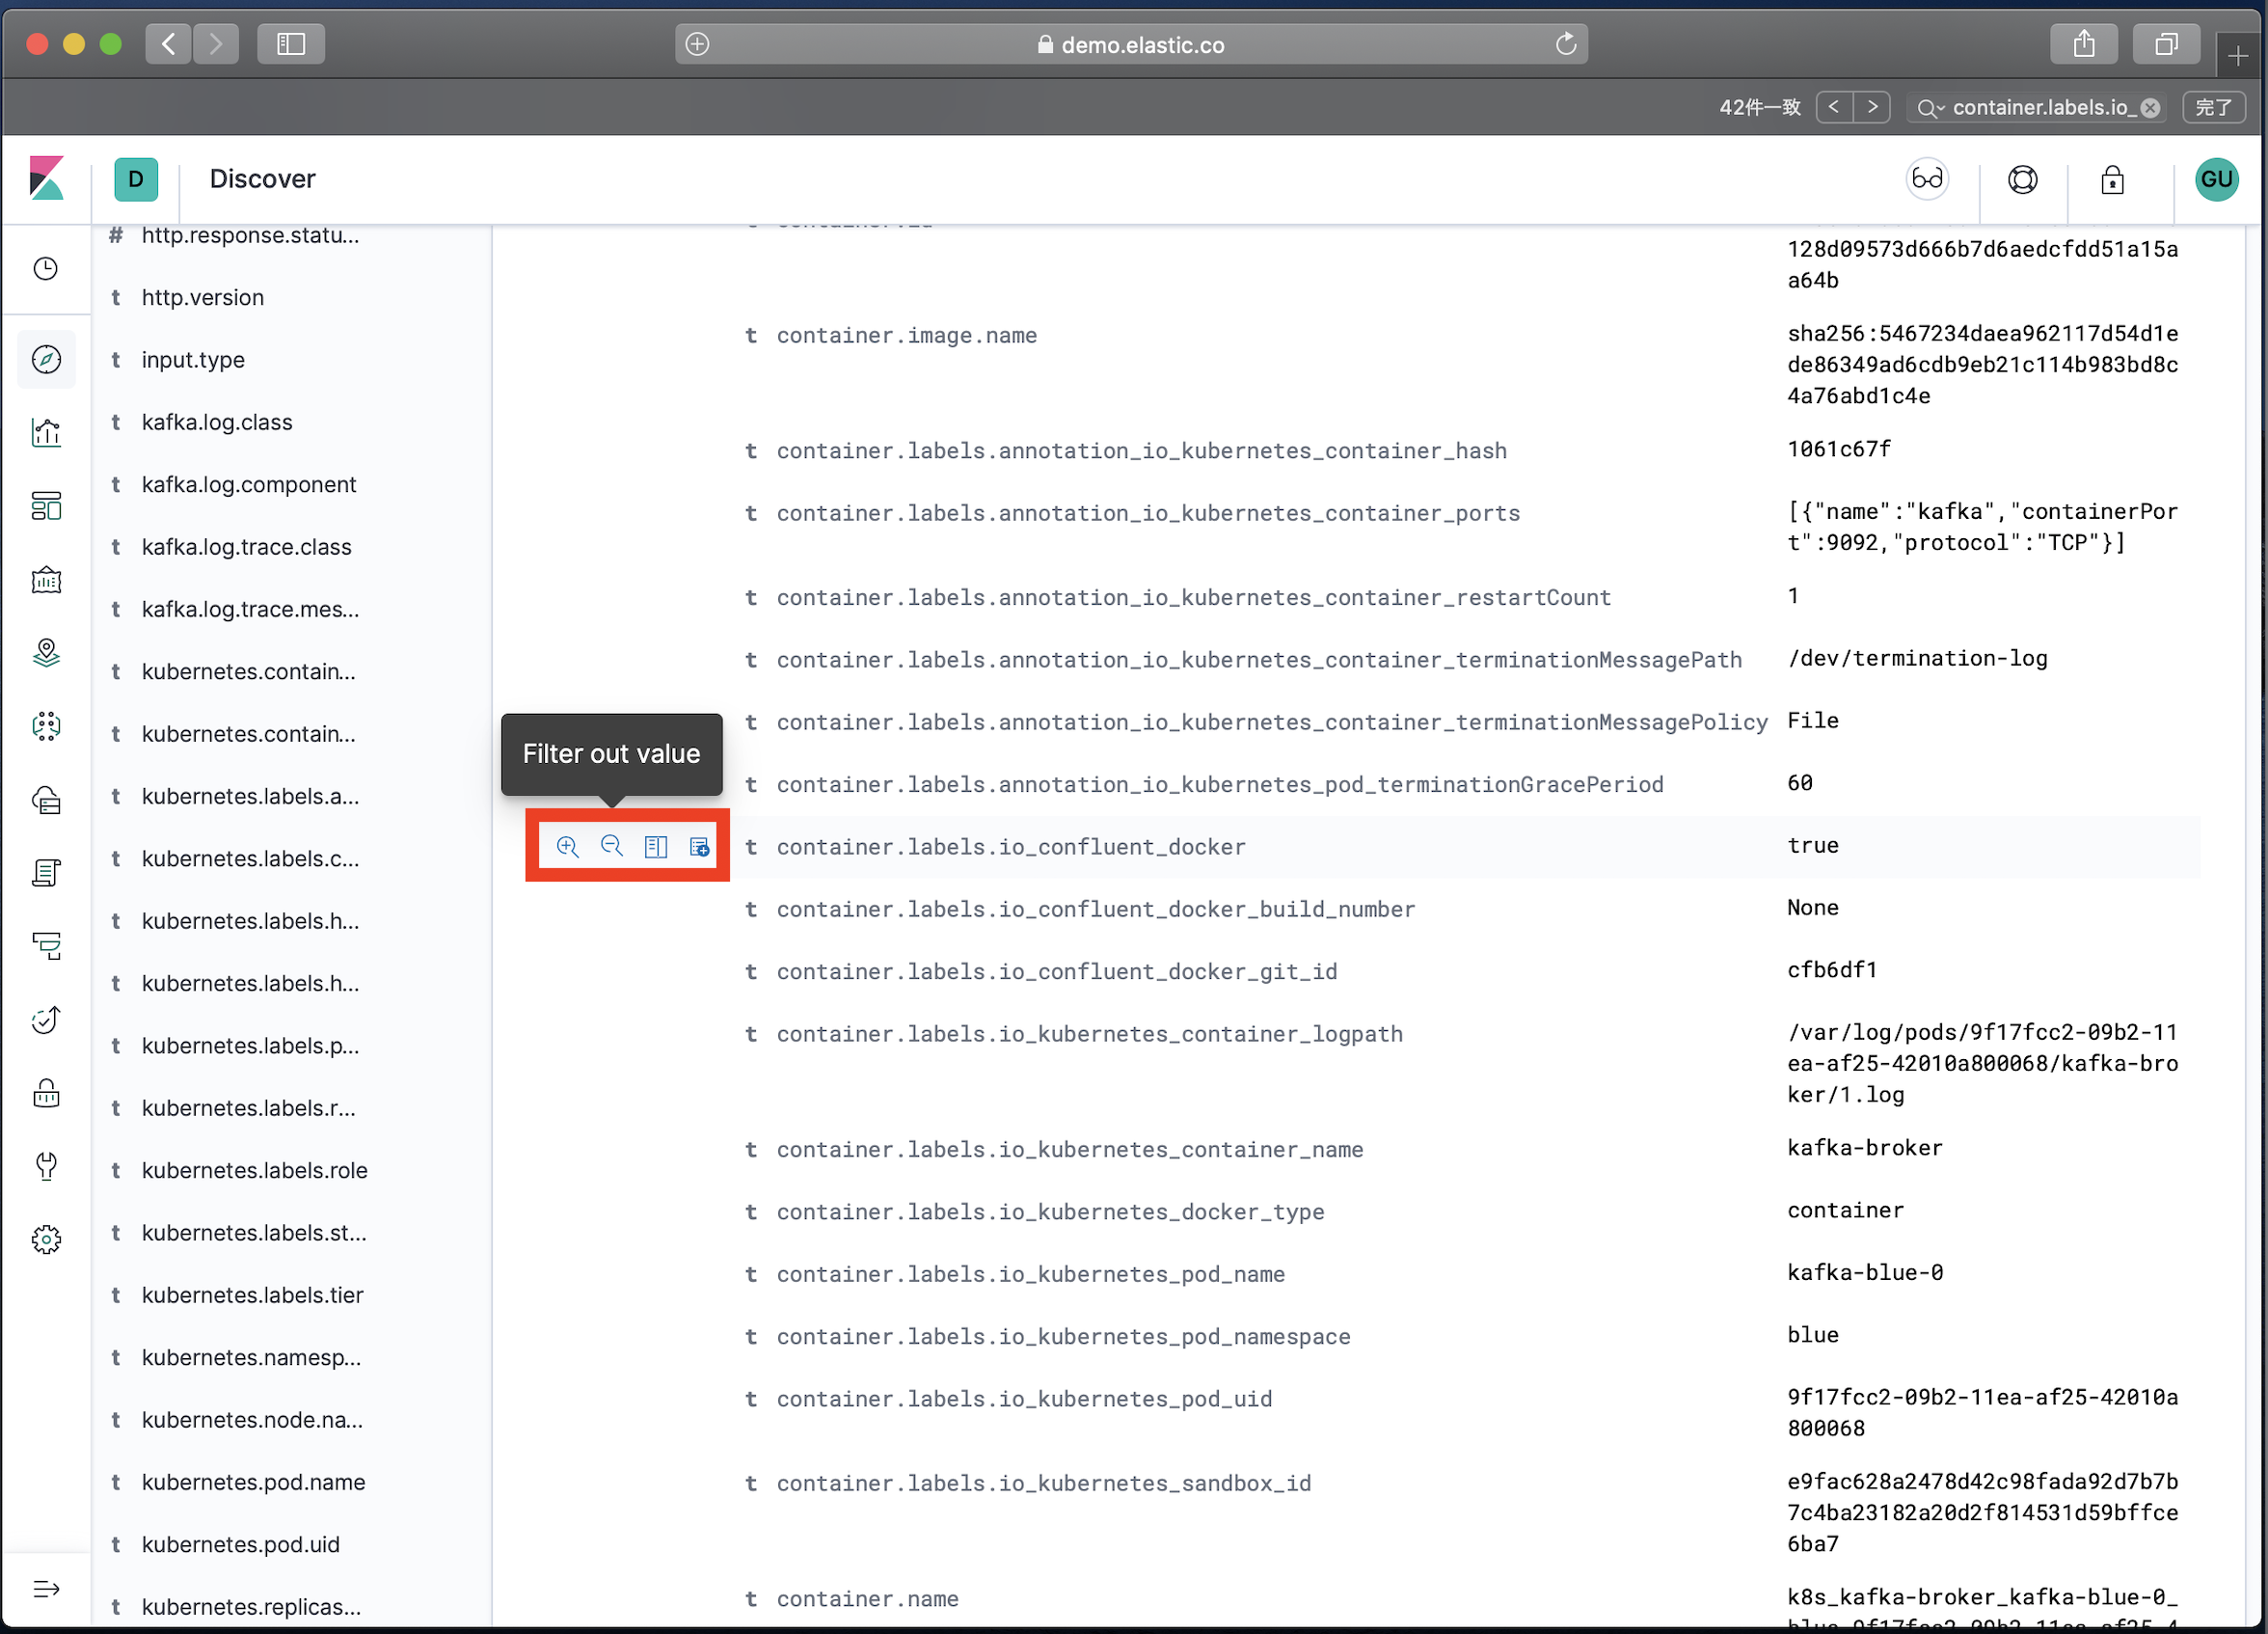Open Visualize from the sidebar chart icon
The image size is (2268, 1634).
[x=46, y=433]
